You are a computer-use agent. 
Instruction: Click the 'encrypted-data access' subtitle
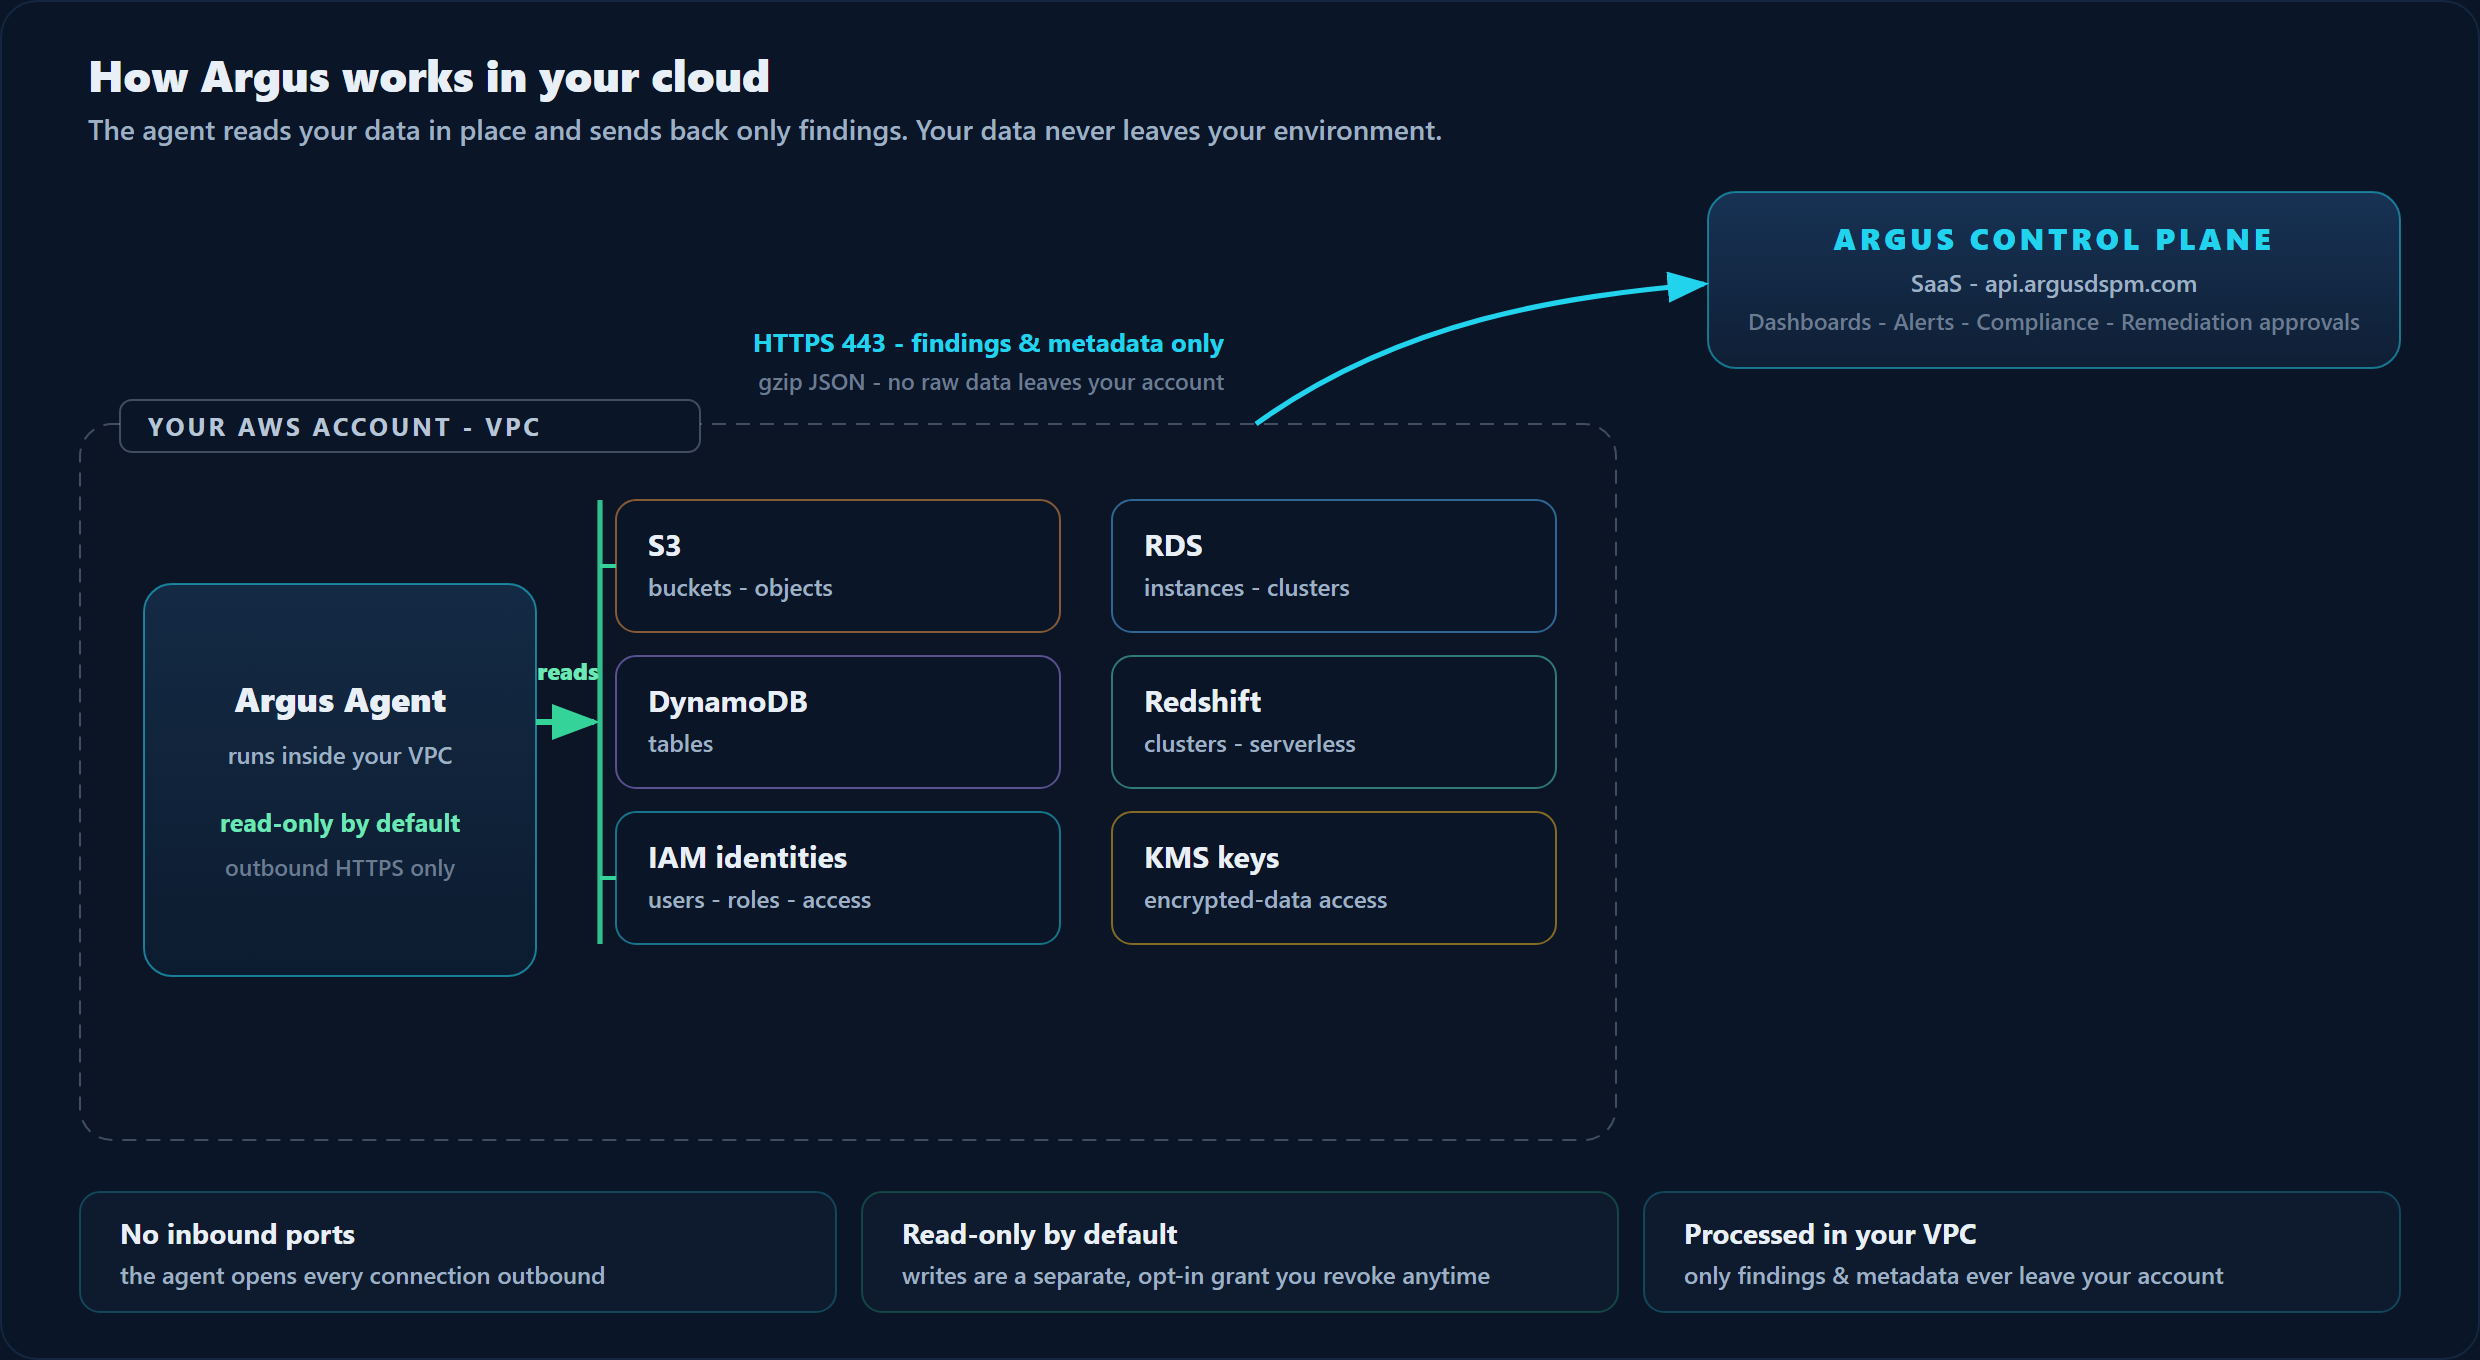tap(1266, 900)
